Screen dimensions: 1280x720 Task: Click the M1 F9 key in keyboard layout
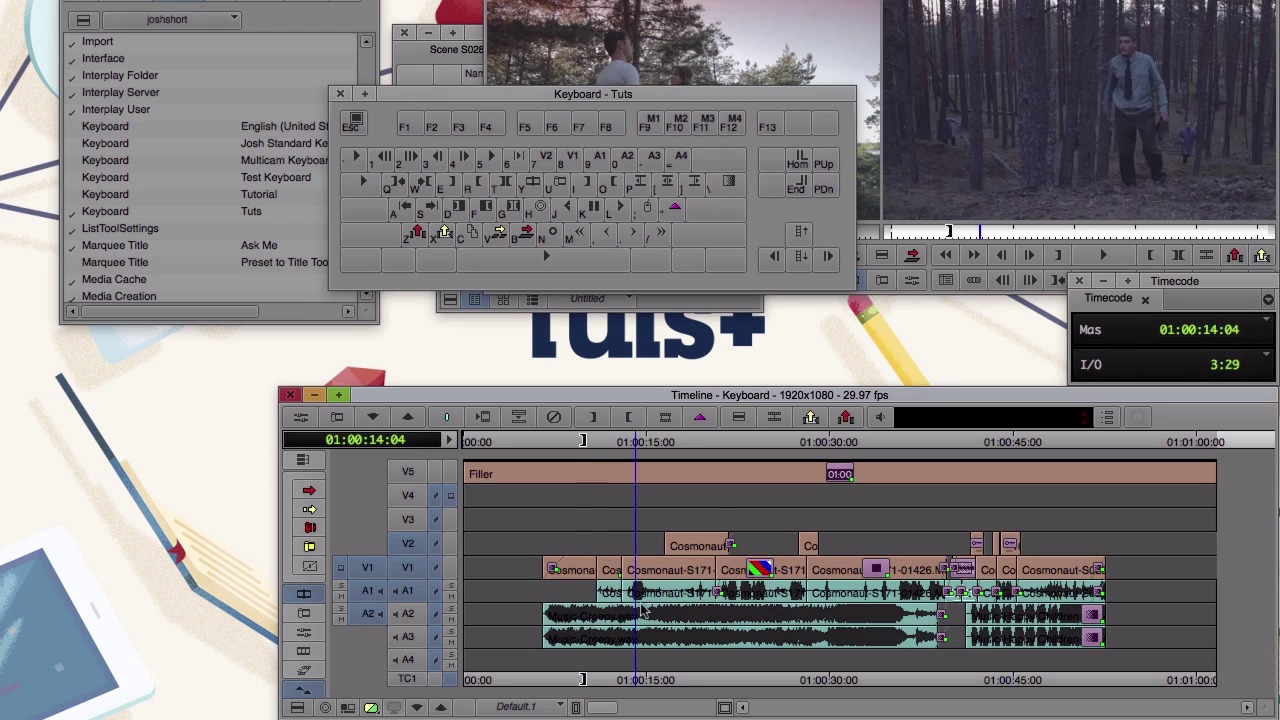(651, 123)
